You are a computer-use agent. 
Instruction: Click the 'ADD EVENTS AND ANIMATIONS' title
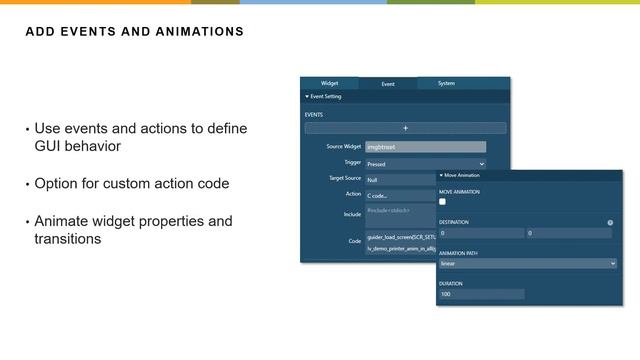[134, 31]
